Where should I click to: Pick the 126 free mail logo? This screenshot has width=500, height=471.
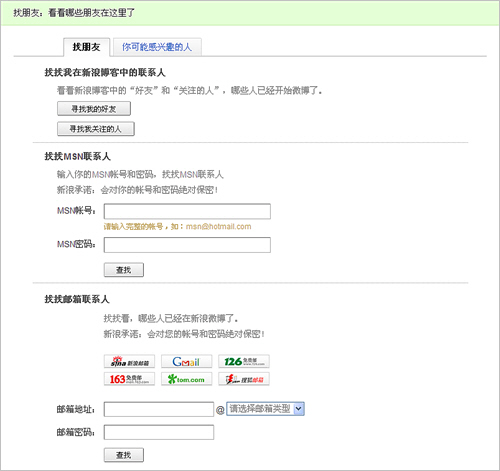(x=244, y=361)
